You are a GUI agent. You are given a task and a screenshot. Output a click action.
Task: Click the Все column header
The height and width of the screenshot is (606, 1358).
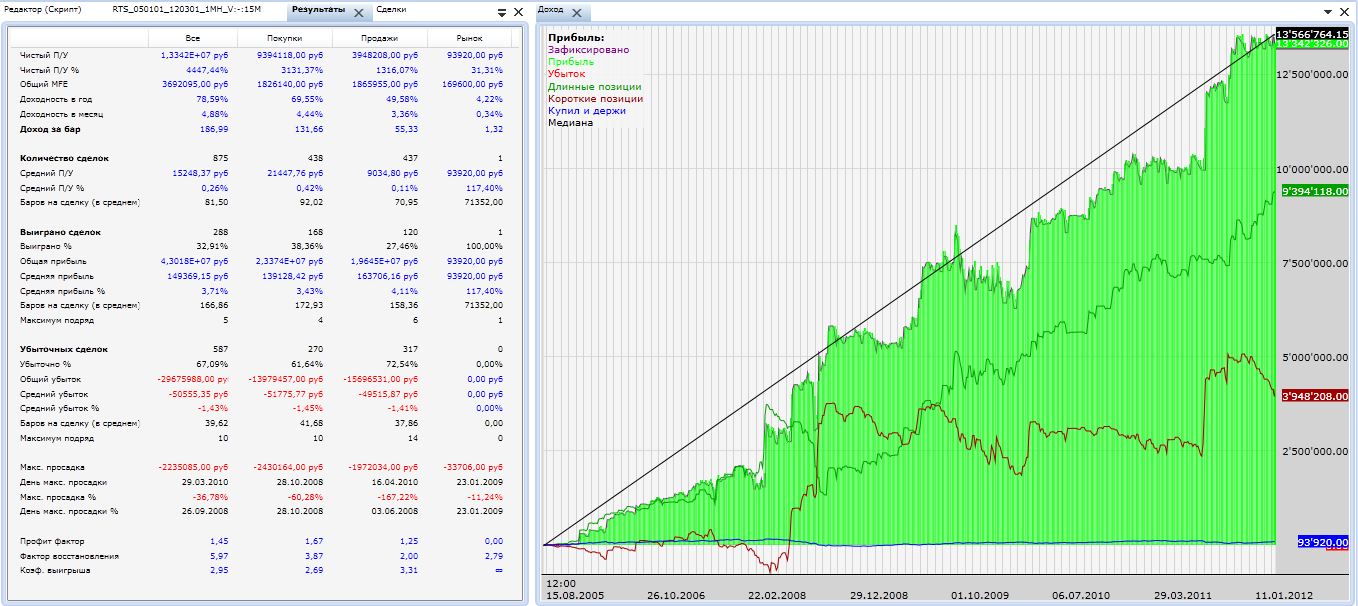click(x=194, y=38)
